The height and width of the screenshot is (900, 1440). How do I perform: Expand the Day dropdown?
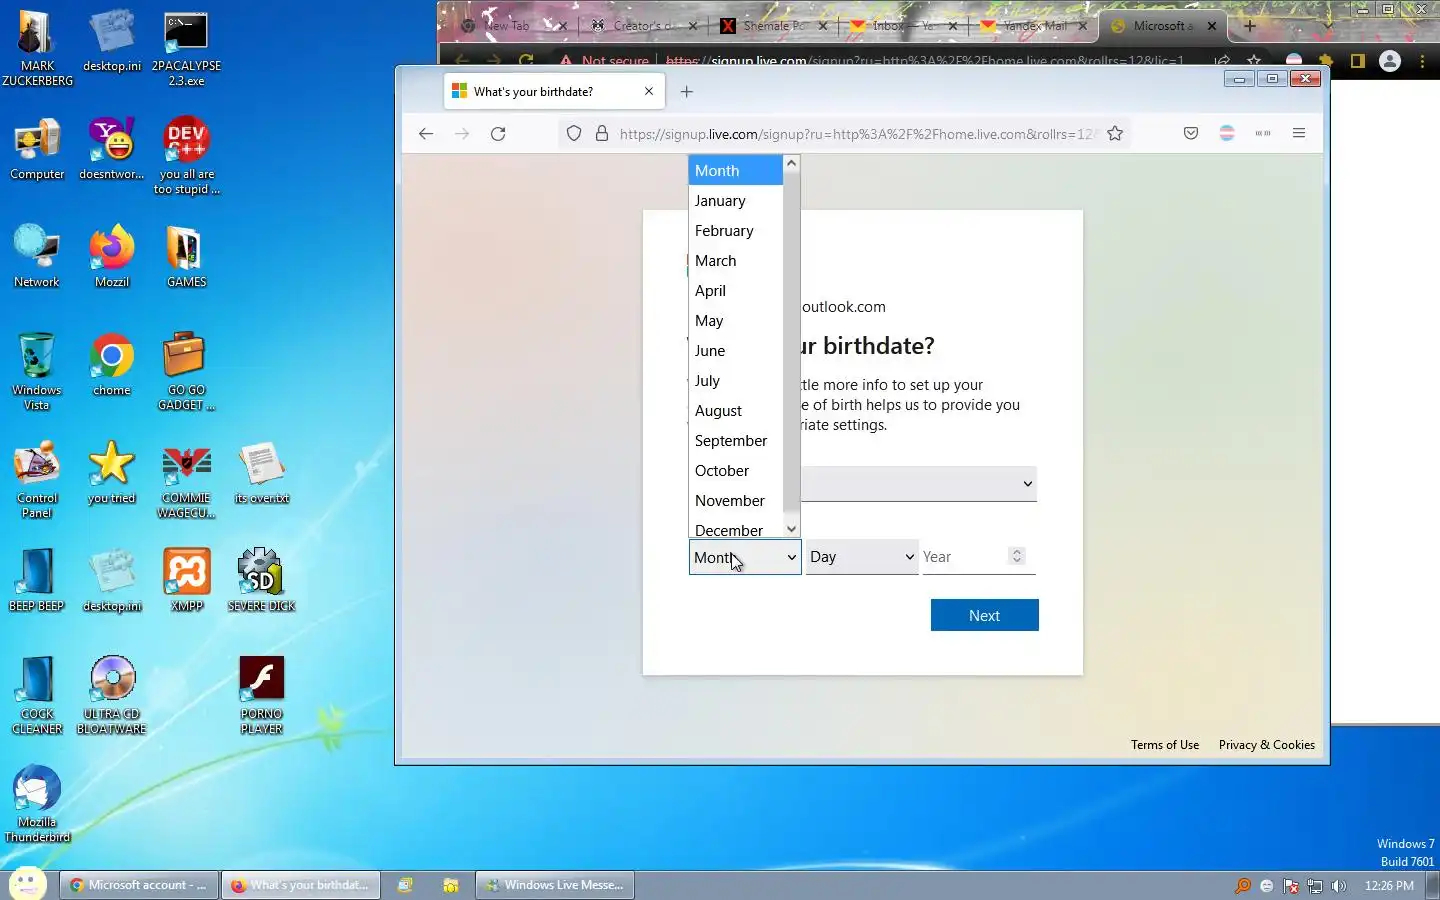click(862, 557)
